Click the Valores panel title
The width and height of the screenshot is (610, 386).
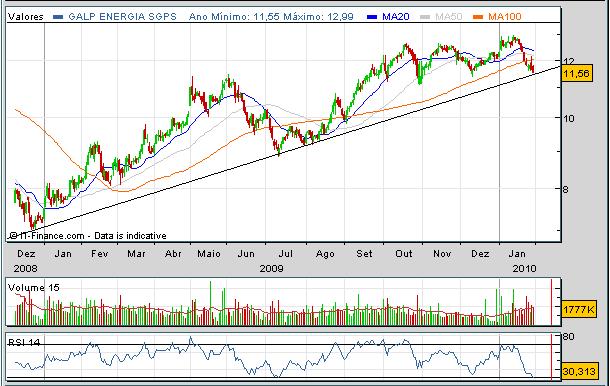(x=26, y=17)
